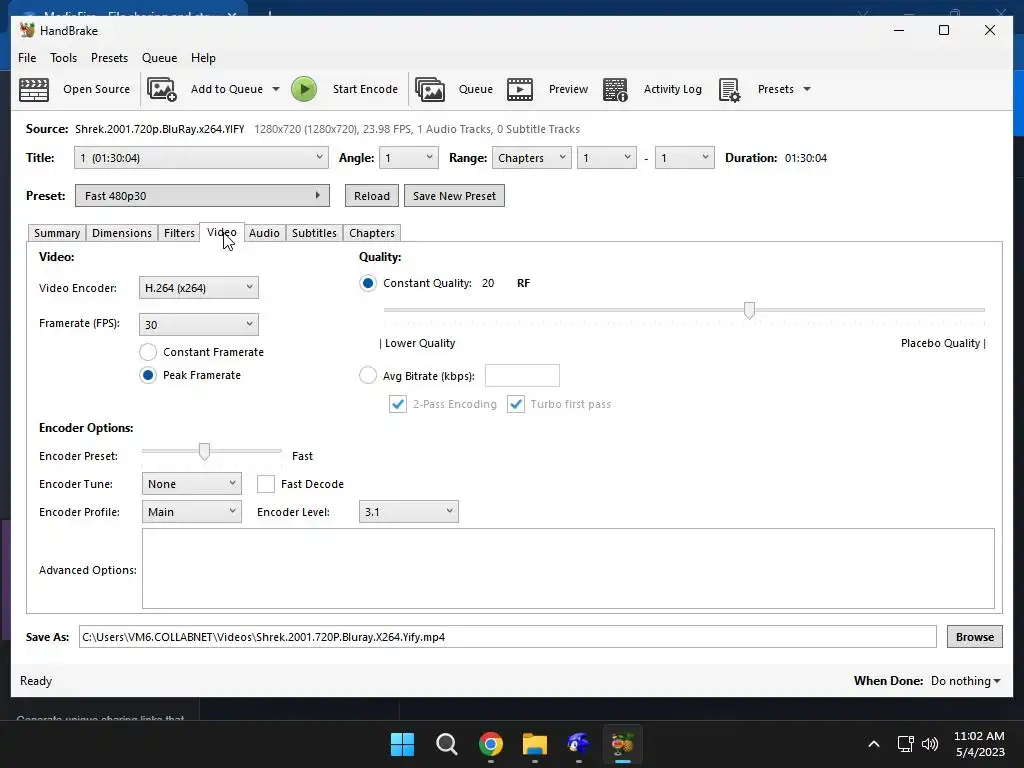This screenshot has width=1024, height=768.
Task: Click Start Encode label
Action: pyautogui.click(x=365, y=89)
